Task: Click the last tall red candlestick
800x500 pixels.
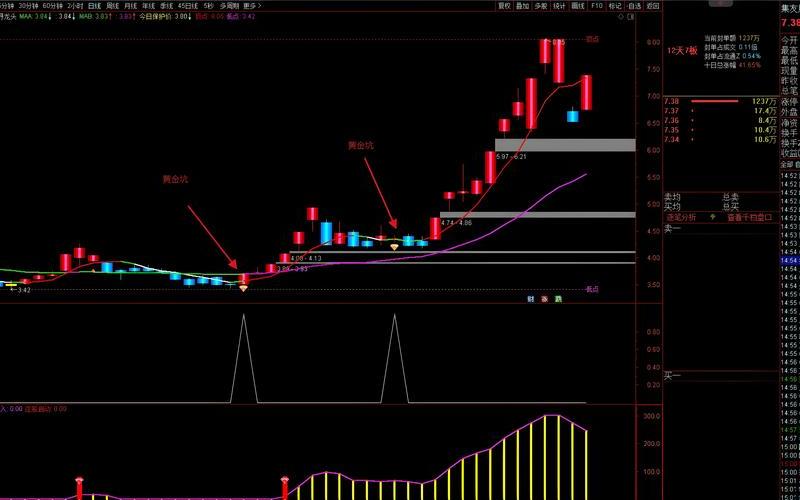Action: pyautogui.click(x=586, y=92)
